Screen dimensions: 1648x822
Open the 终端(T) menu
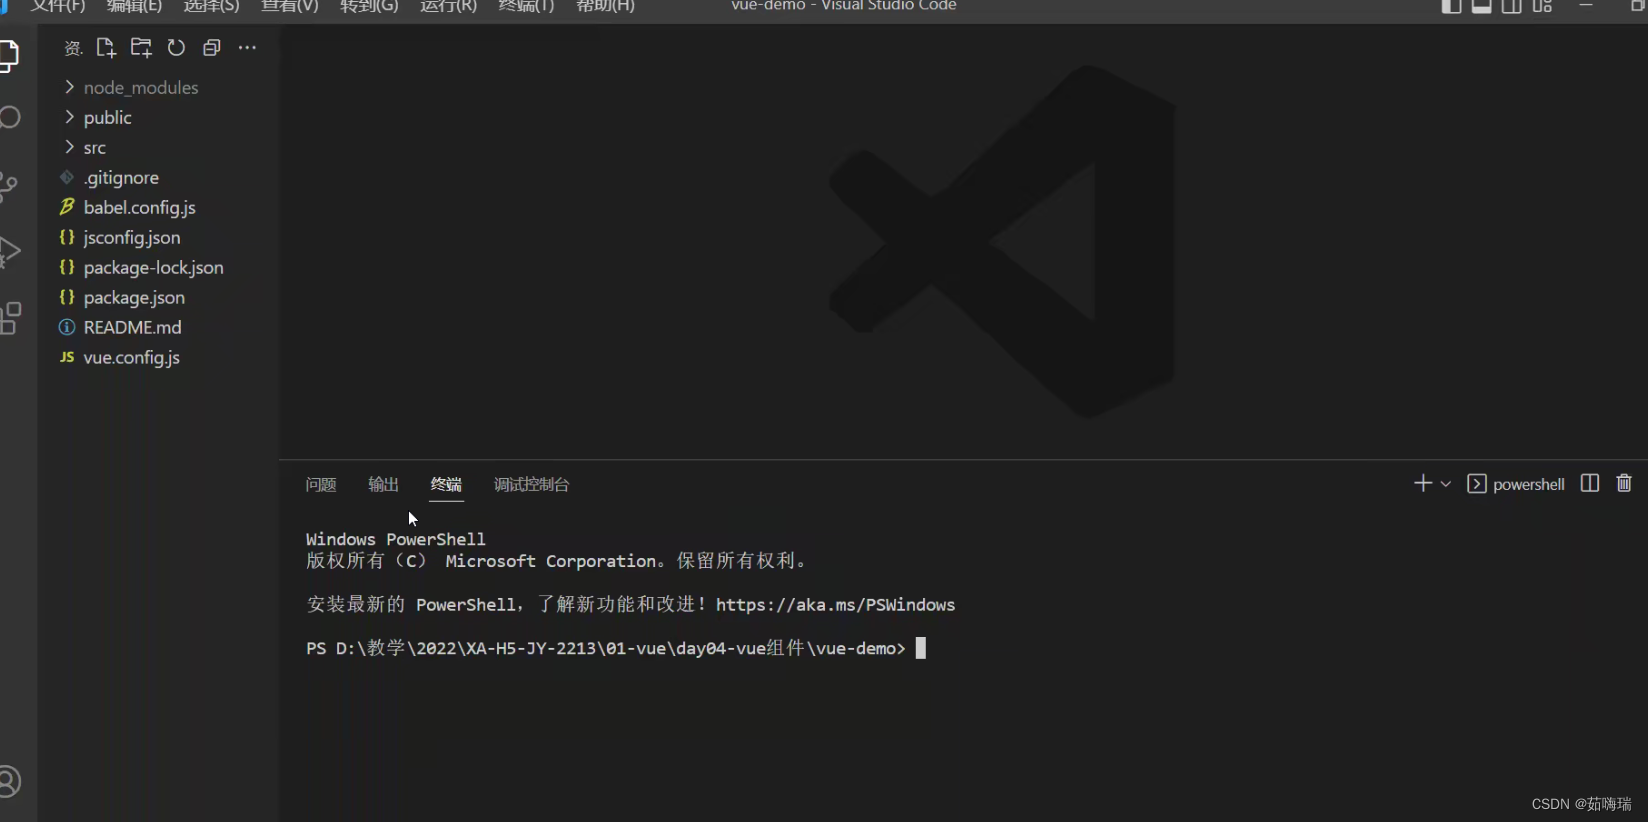coord(526,6)
